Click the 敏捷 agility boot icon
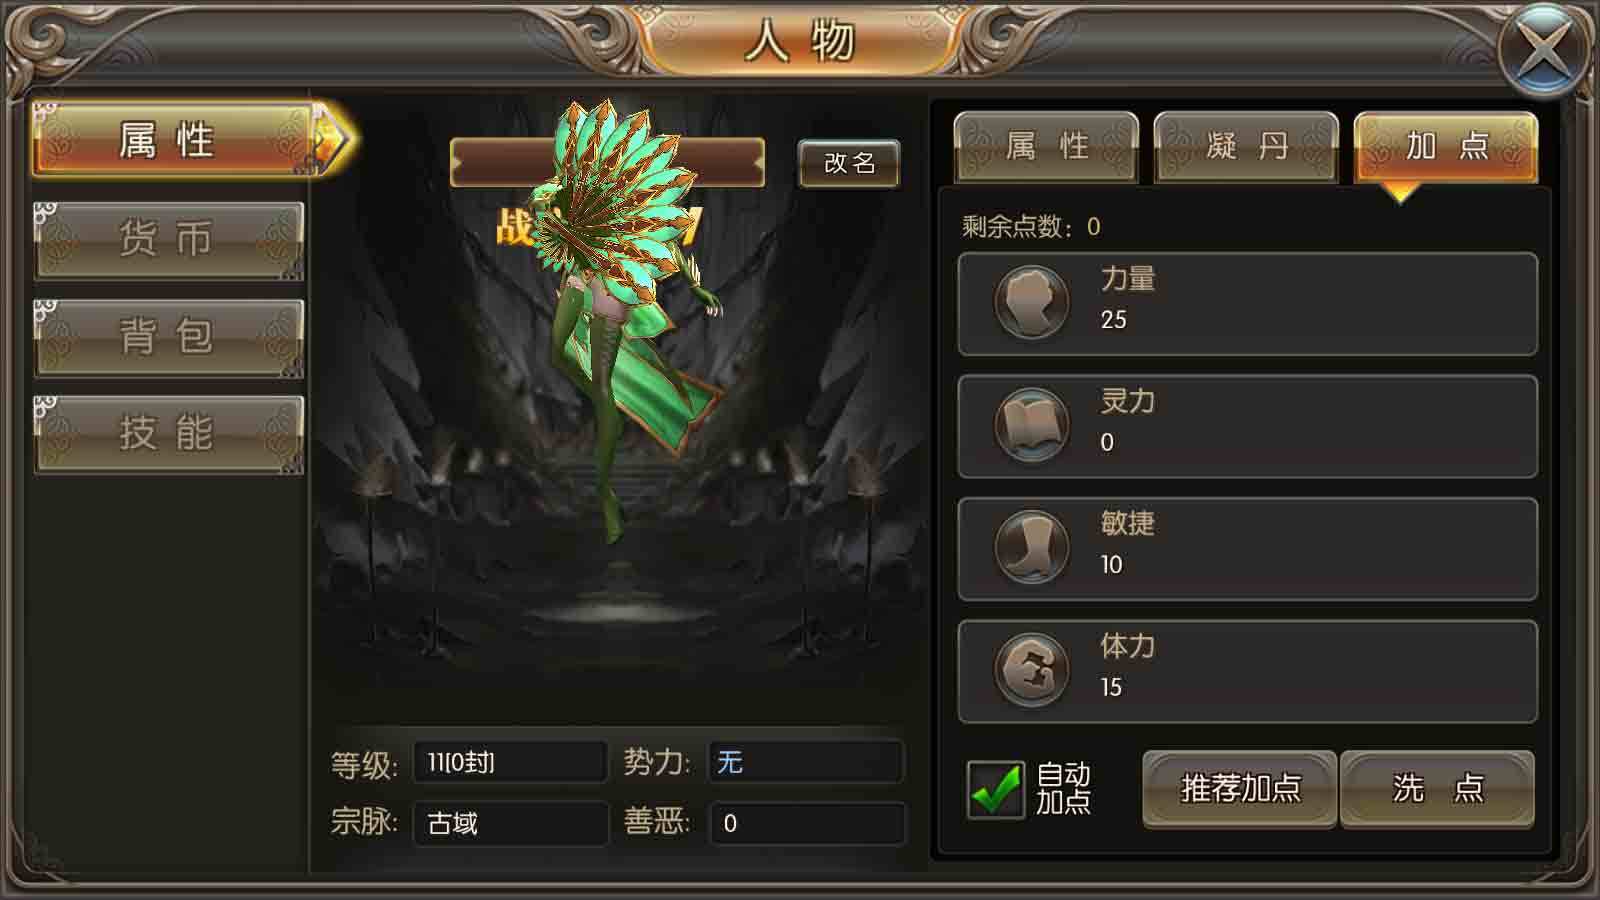The image size is (1600, 900). point(1031,547)
